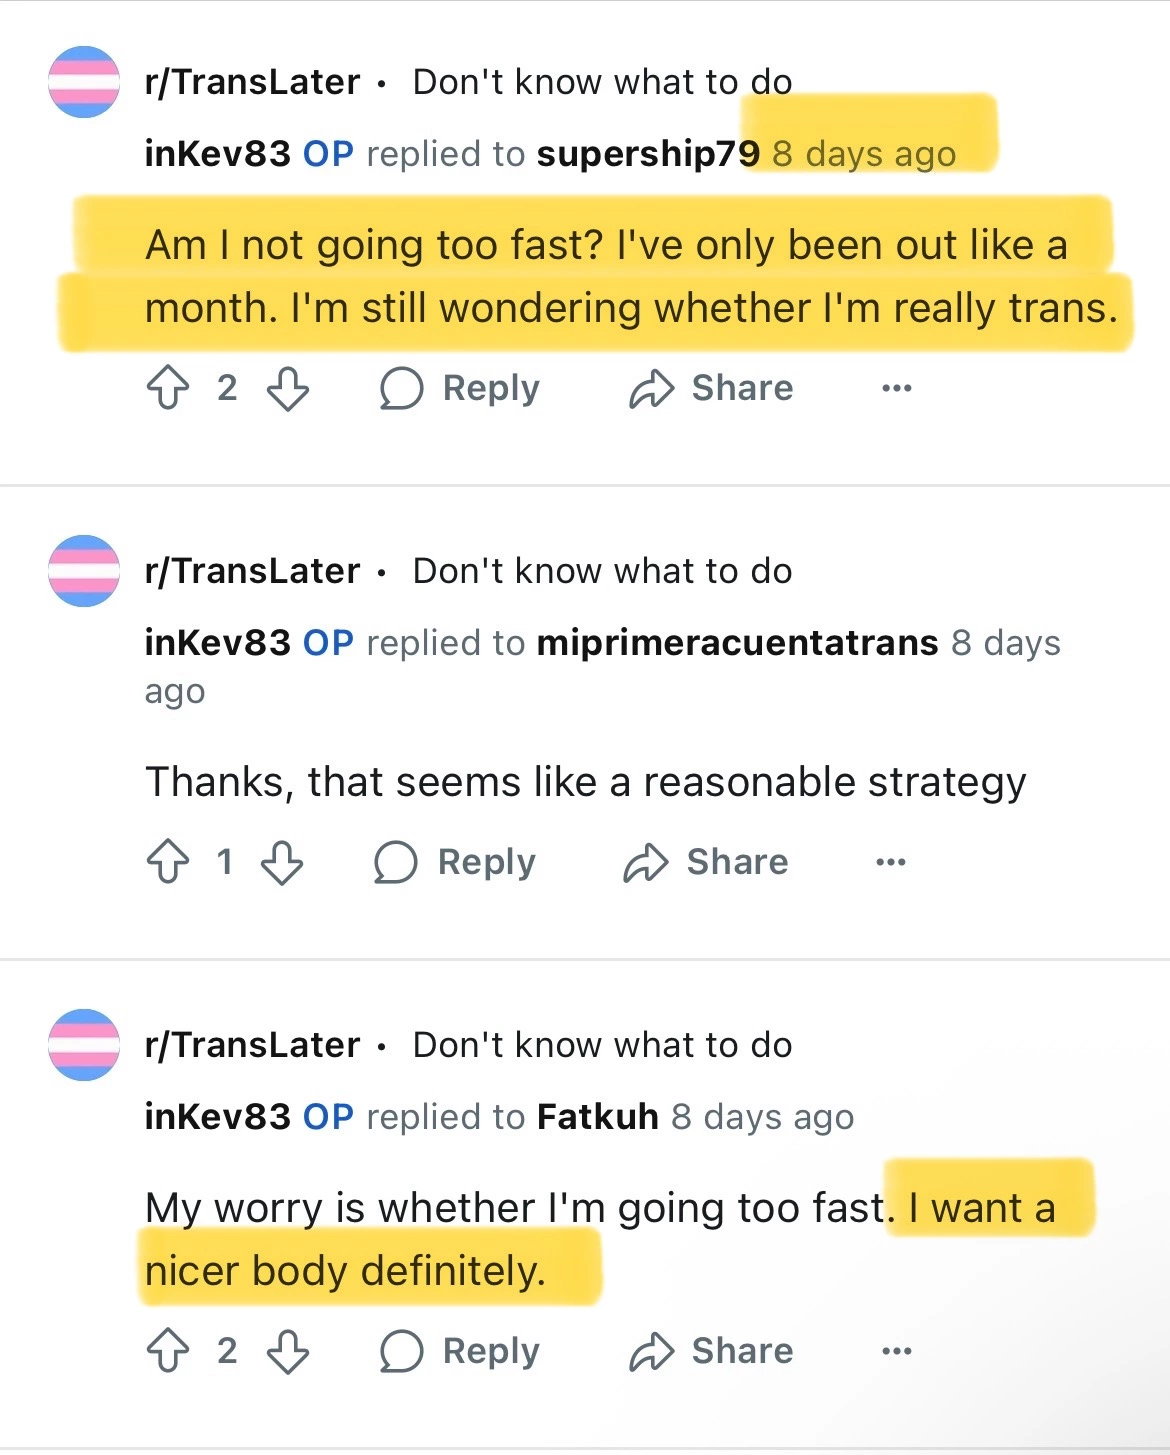
Task: Downvote the reply to Fatkuh
Action: pos(288,1351)
